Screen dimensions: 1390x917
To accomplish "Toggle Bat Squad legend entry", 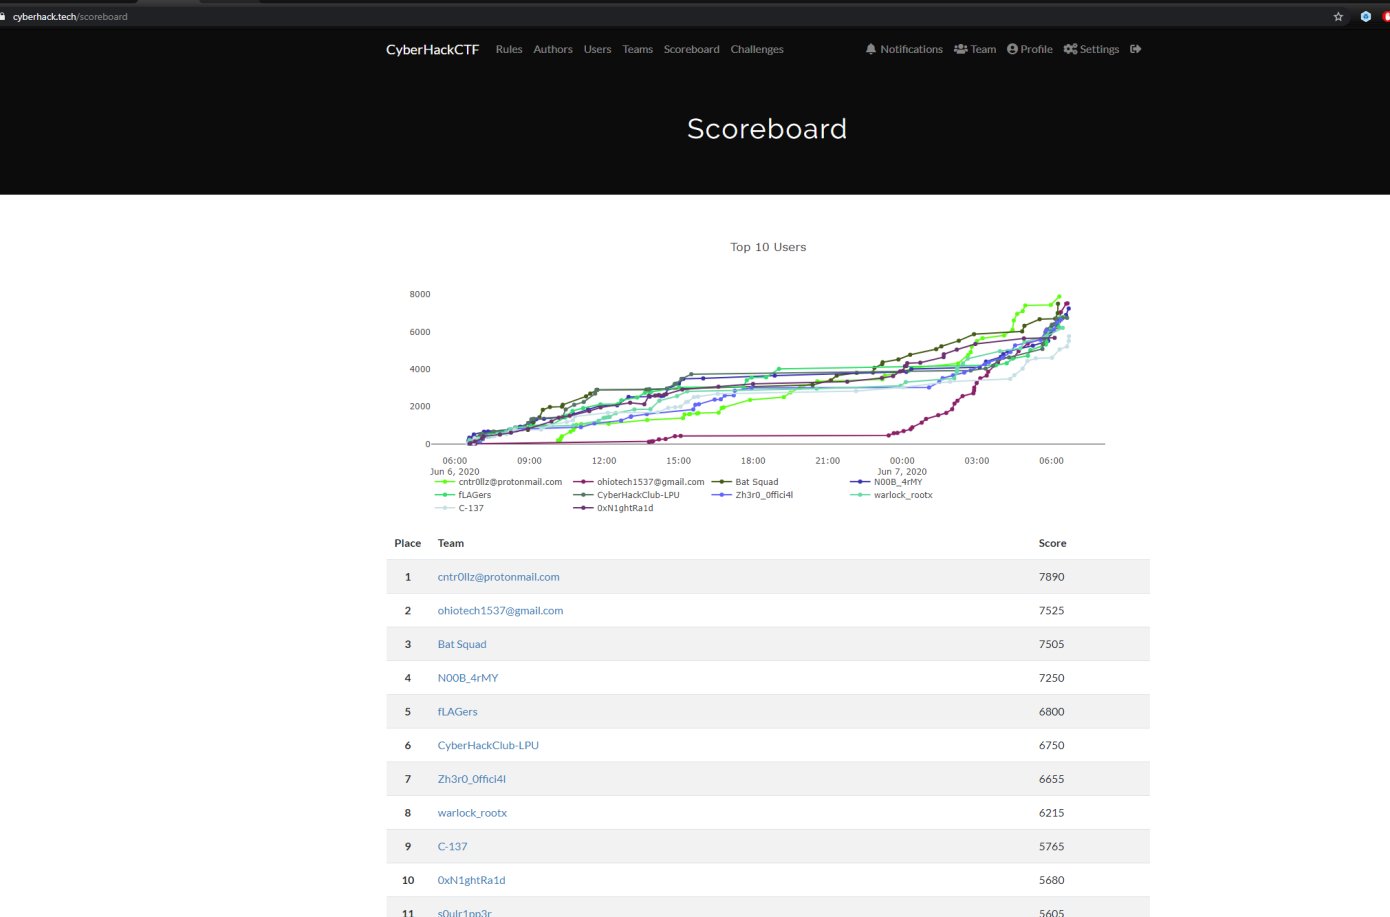I will pos(745,482).
